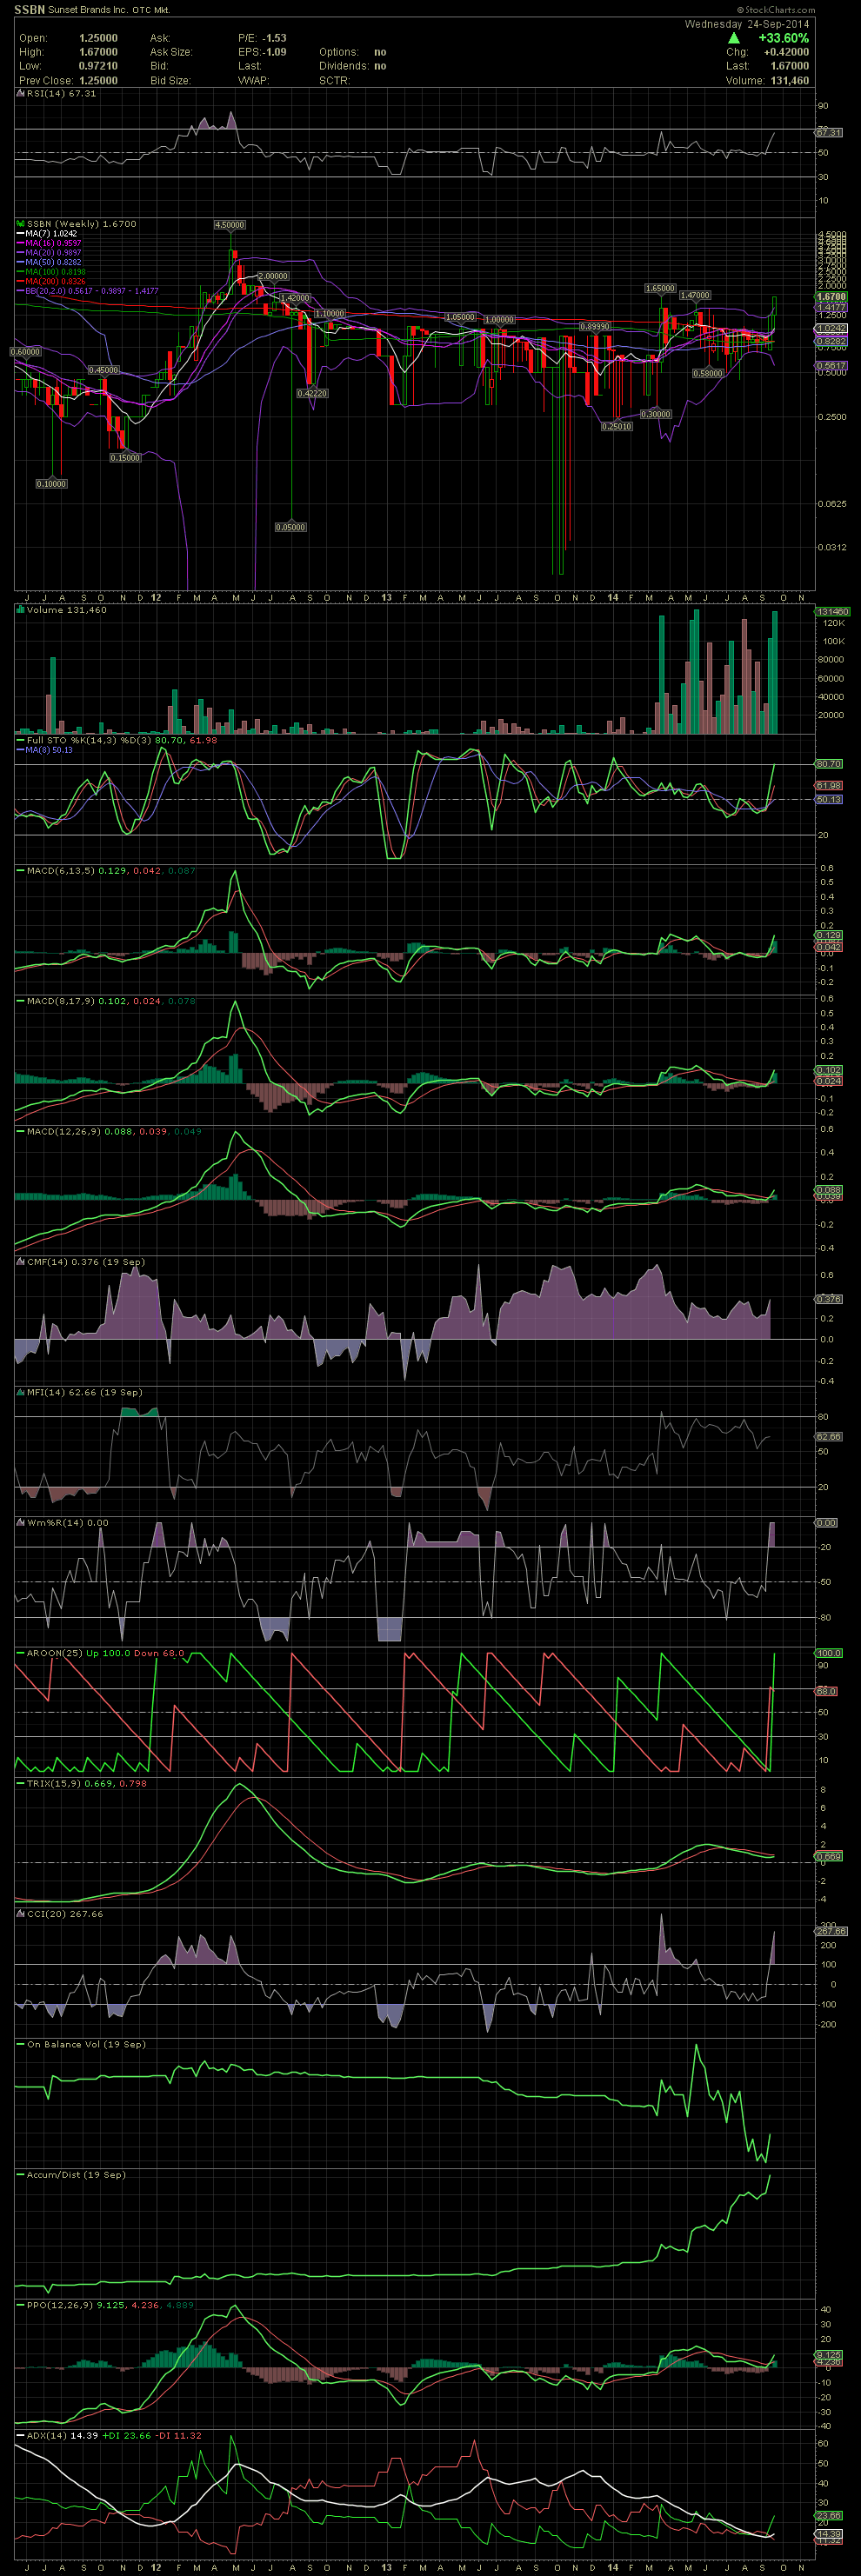Click the P/E value -1.53
861x2576 pixels.
tap(274, 38)
